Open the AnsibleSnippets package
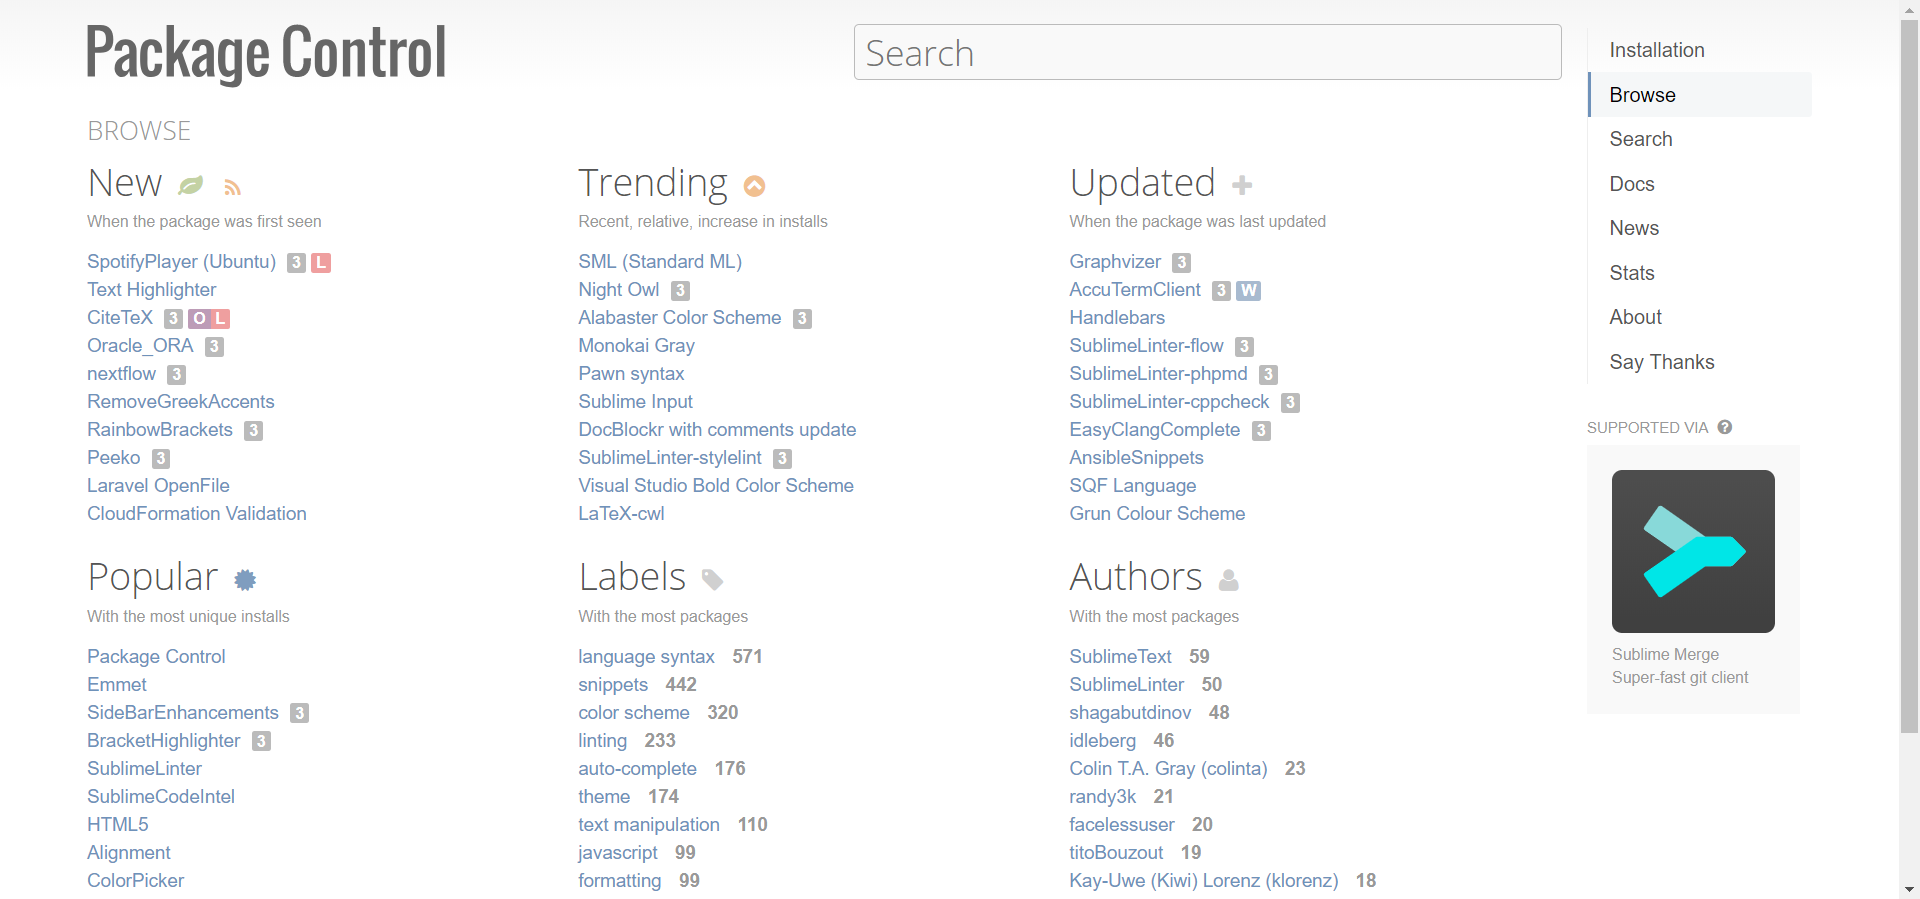The image size is (1920, 899). (1136, 458)
